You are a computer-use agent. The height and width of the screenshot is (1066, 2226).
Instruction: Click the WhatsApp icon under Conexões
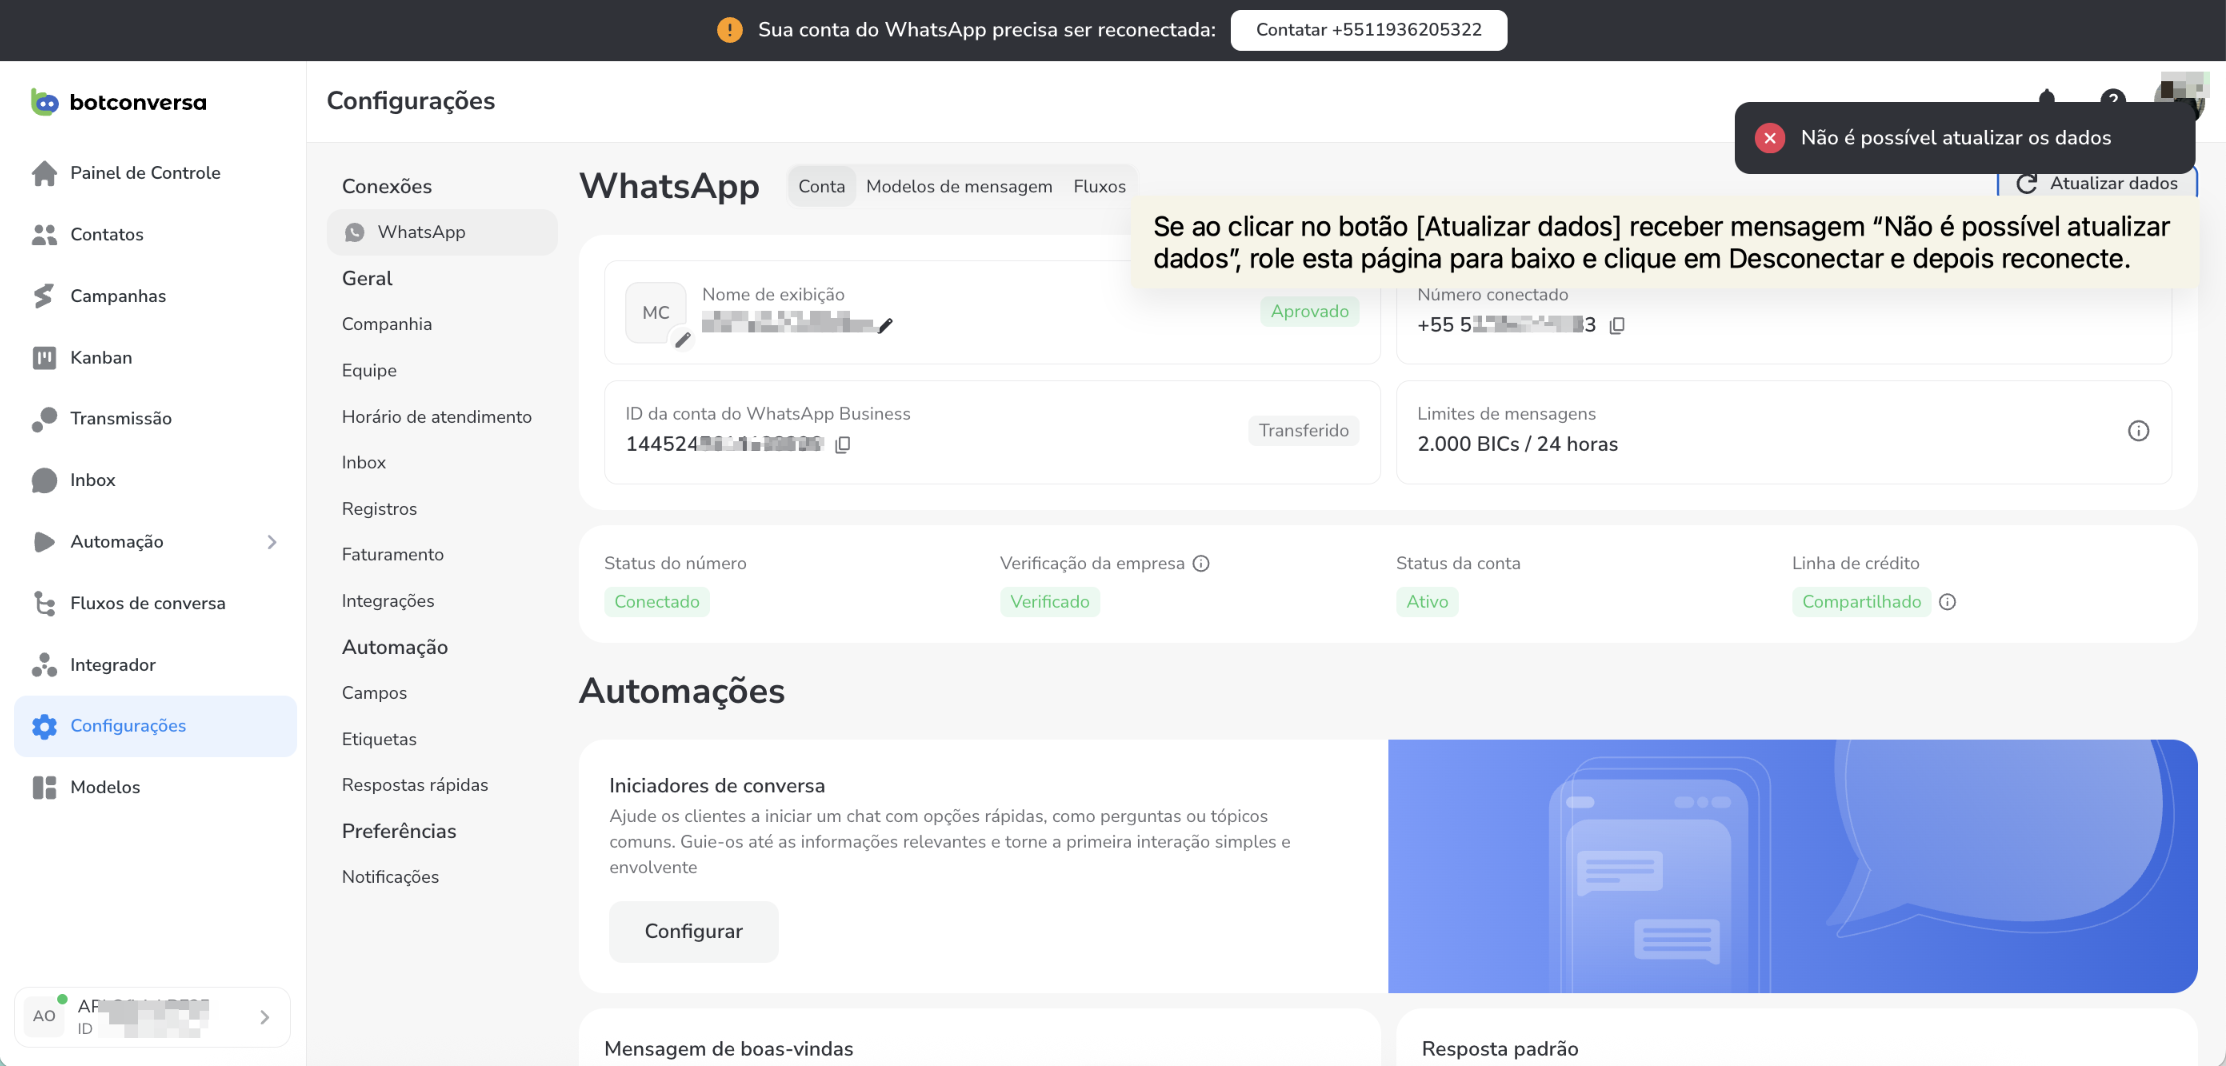point(355,232)
